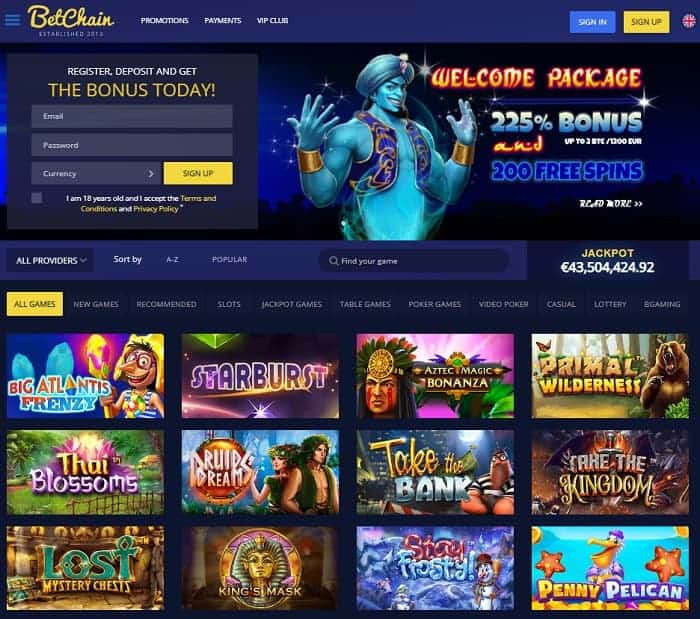The image size is (700, 619).
Task: Open the Penny Pelican game tile
Action: [610, 568]
